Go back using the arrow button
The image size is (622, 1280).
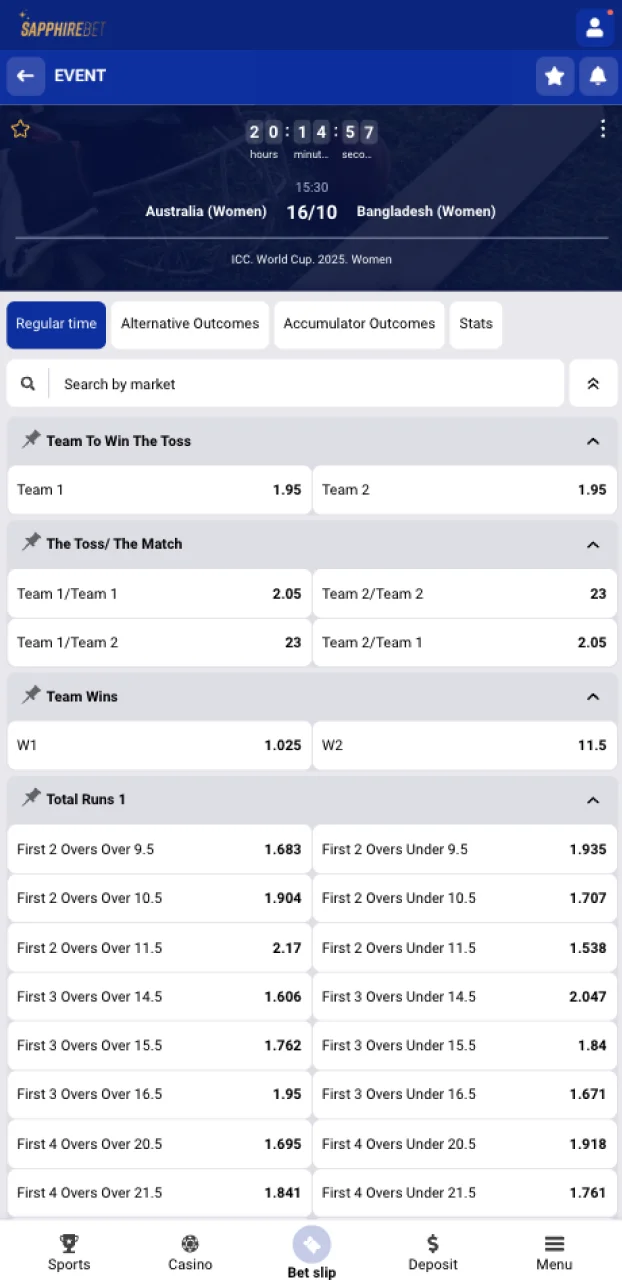click(26, 76)
